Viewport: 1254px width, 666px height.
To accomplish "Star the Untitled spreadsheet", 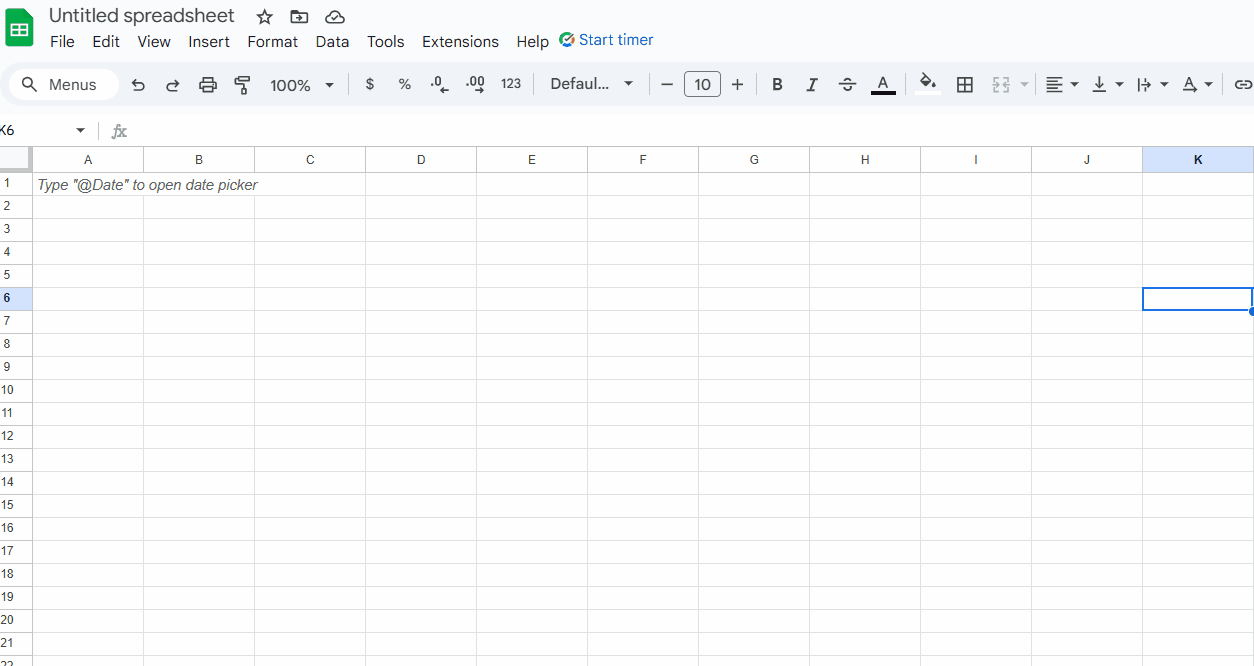I will pos(264,17).
